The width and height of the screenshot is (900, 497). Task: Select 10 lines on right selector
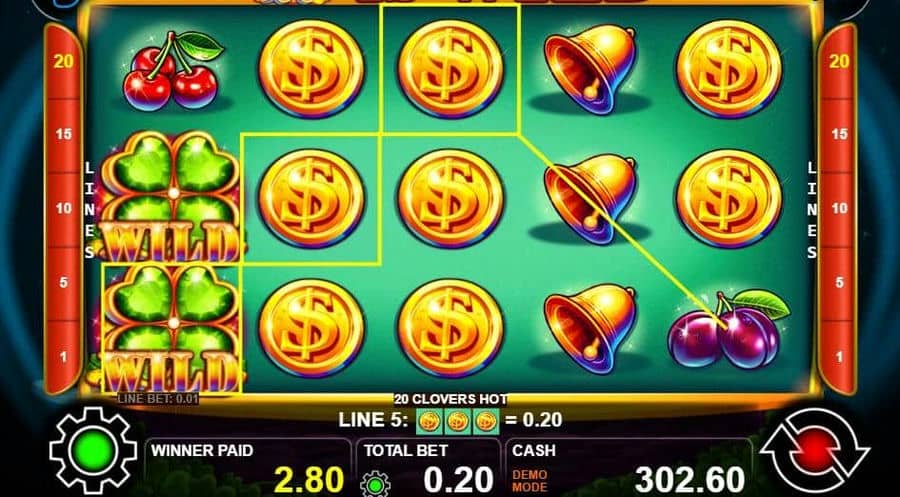click(x=839, y=208)
